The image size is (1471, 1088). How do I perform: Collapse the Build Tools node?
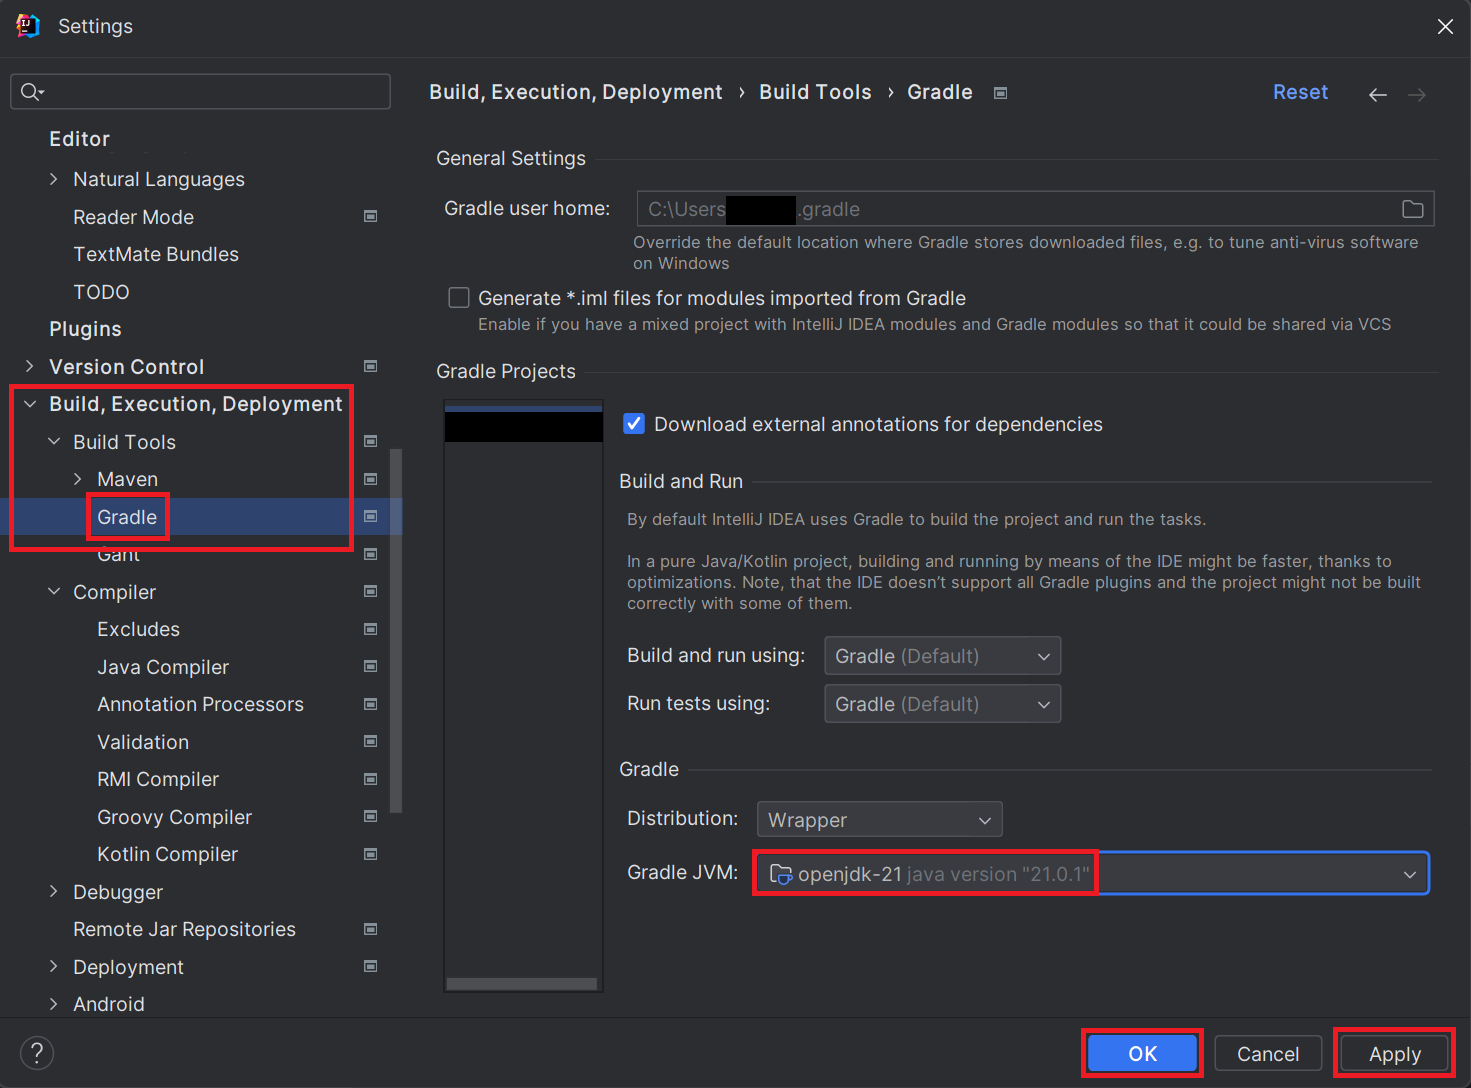(x=54, y=442)
